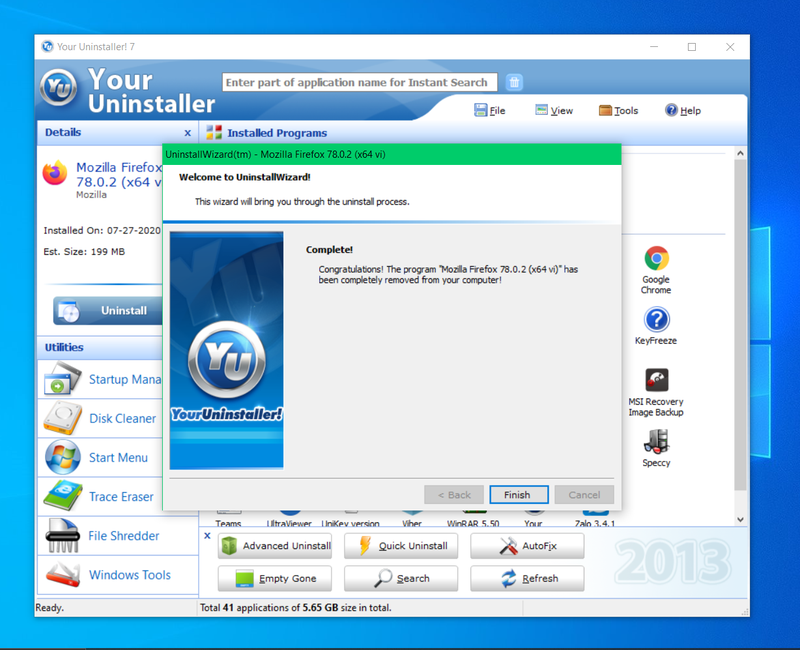This screenshot has height=650, width=800.
Task: Click the AutoFix button
Action: click(x=527, y=546)
